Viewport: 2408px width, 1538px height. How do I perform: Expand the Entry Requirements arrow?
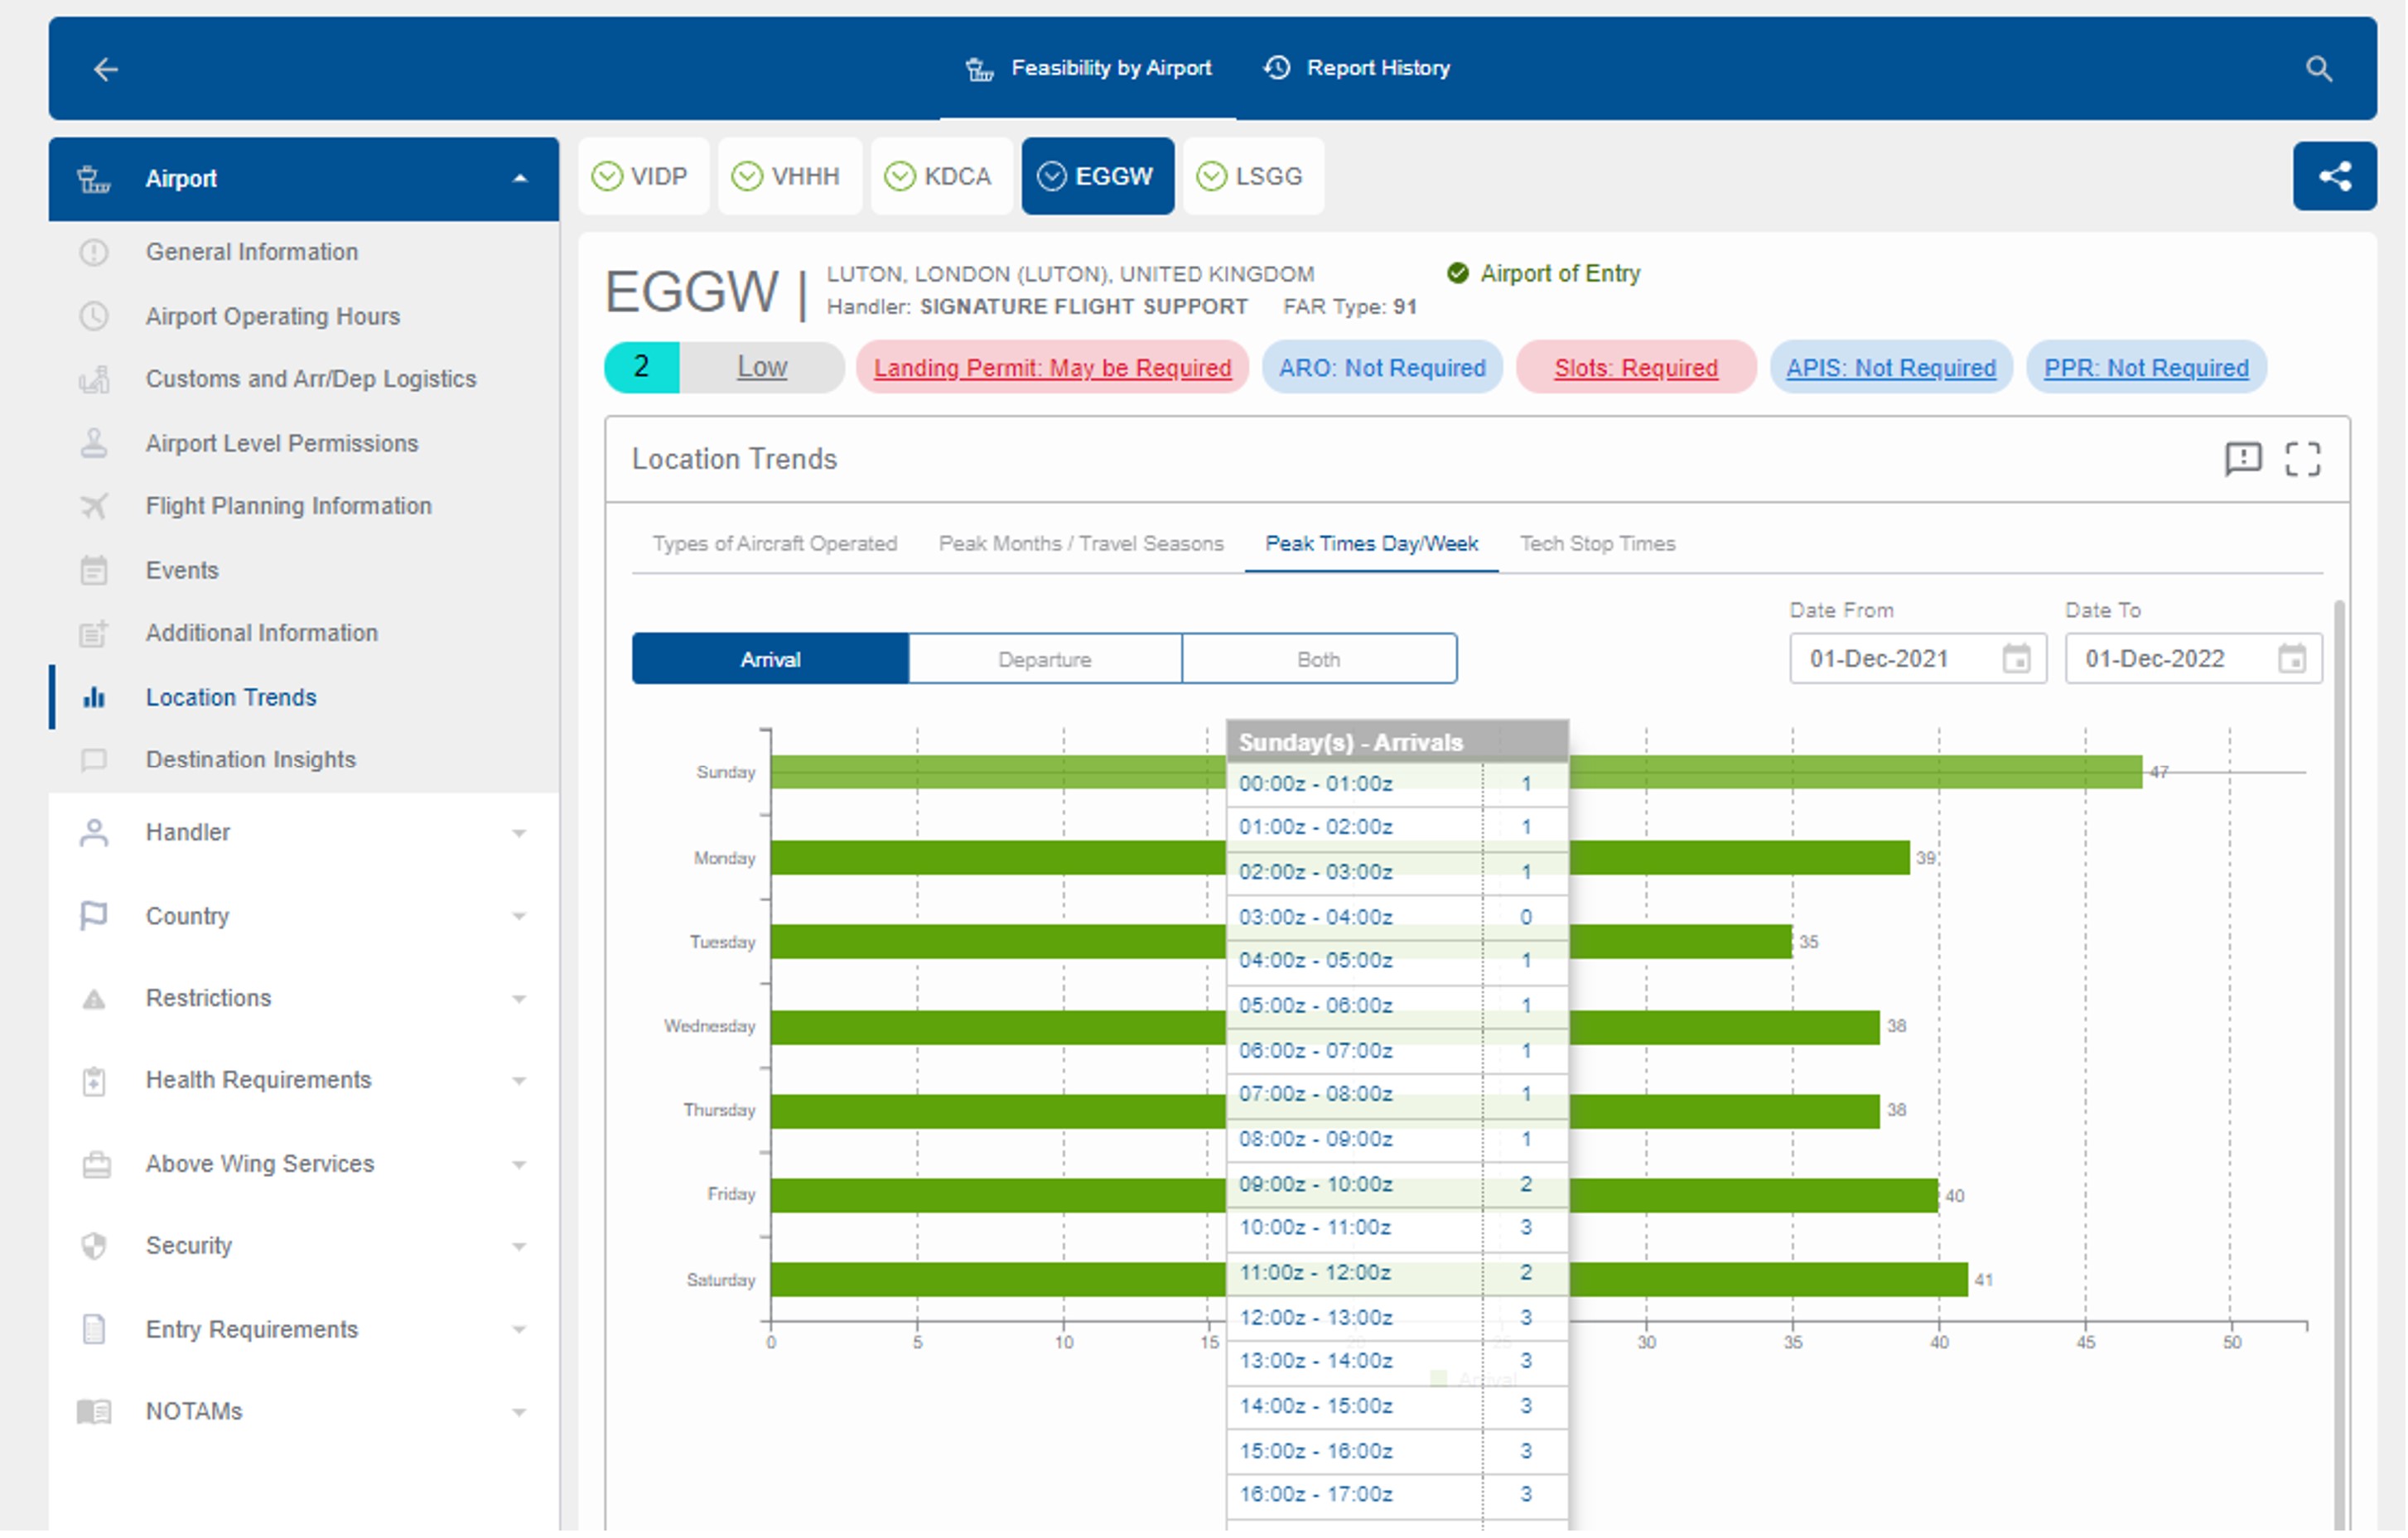pyautogui.click(x=519, y=1331)
